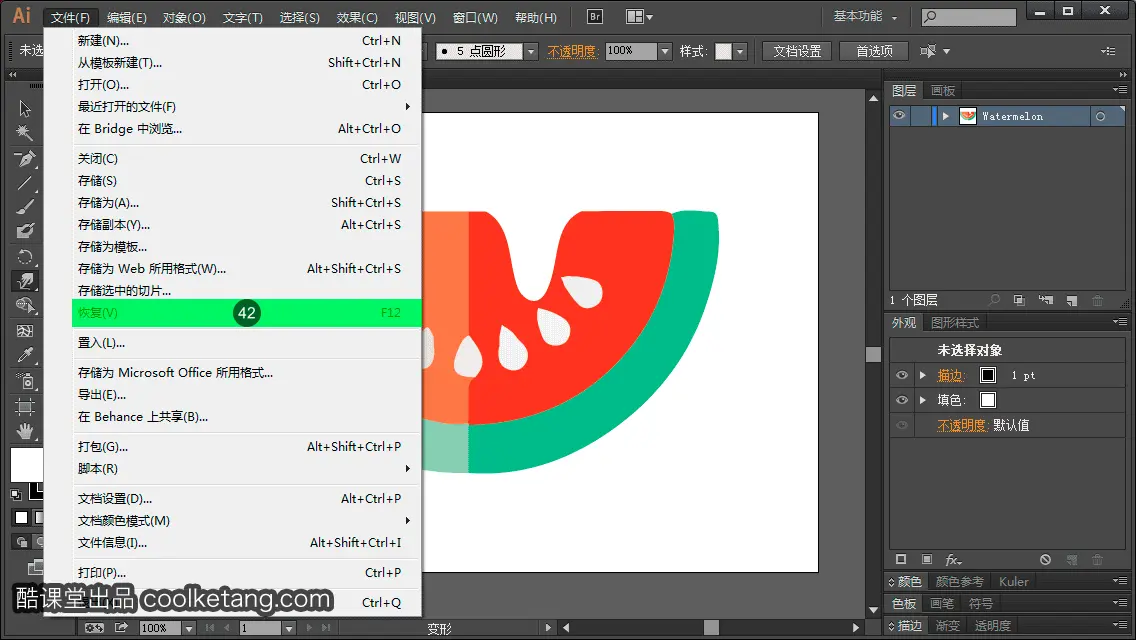Expand the 色板 swatches panel tab
Screen dimensions: 1136x640
tap(903, 604)
